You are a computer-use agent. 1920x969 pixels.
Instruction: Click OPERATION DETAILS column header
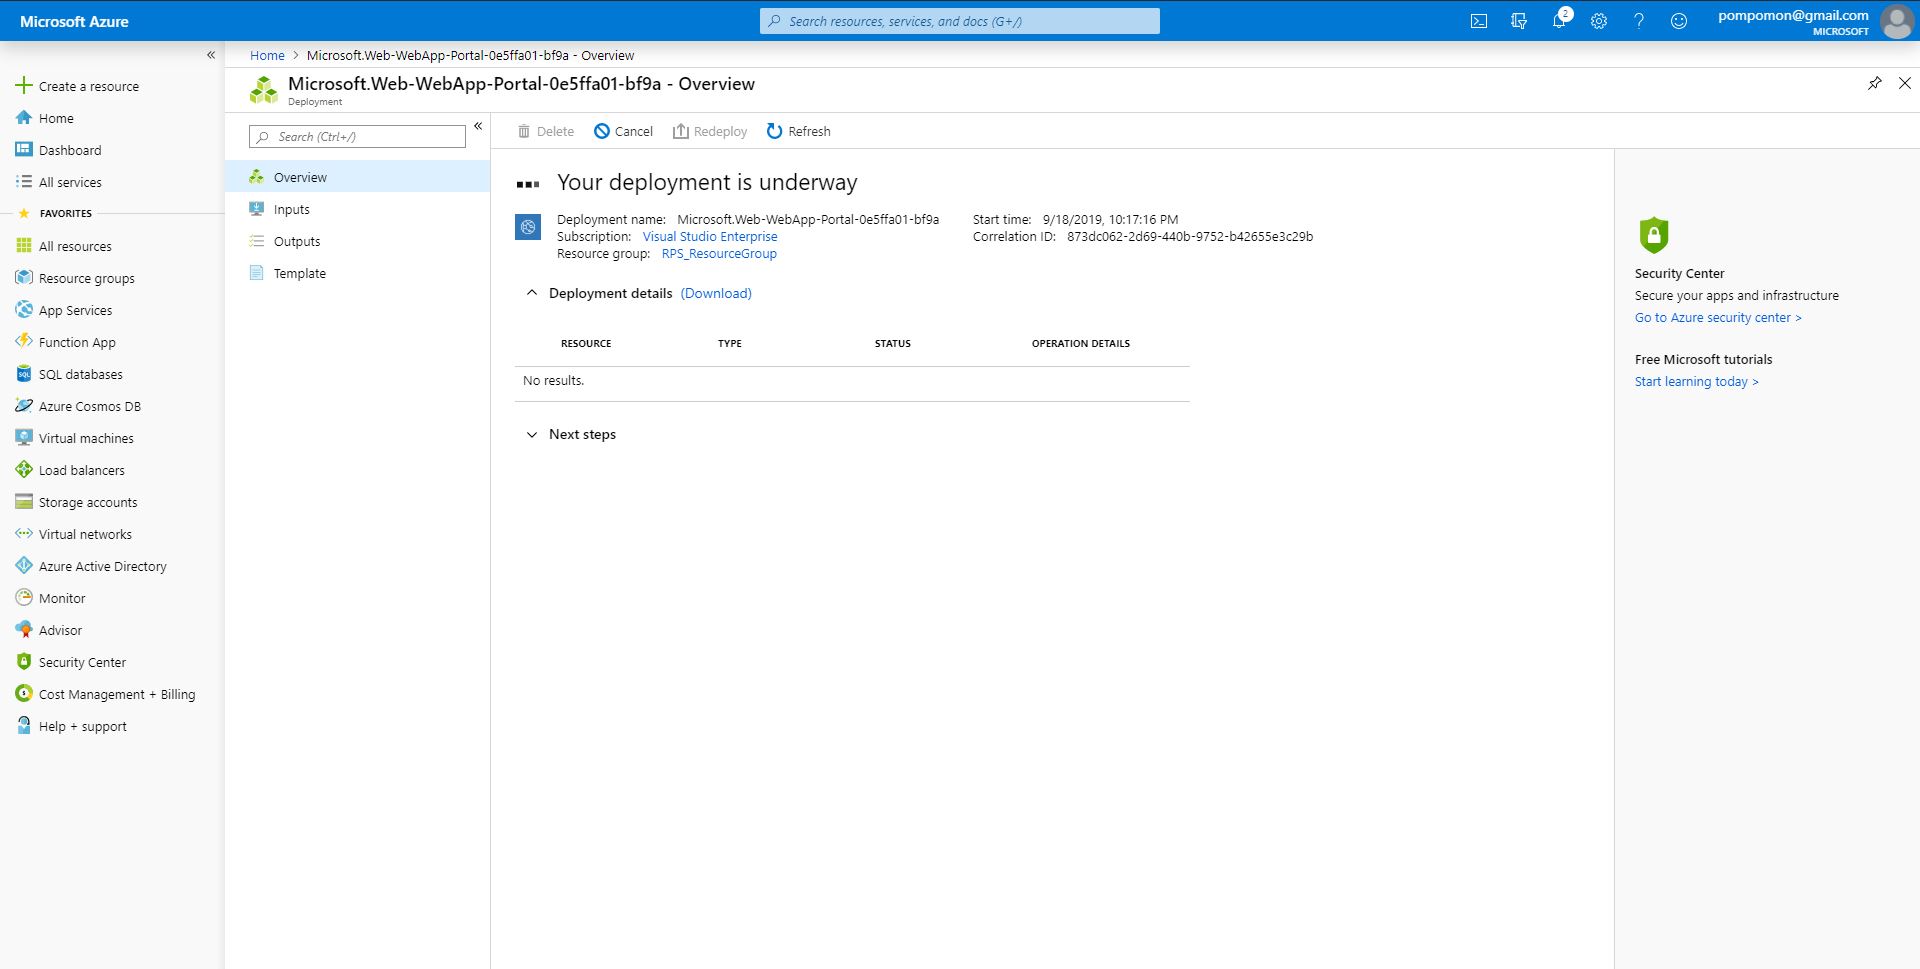(x=1080, y=343)
